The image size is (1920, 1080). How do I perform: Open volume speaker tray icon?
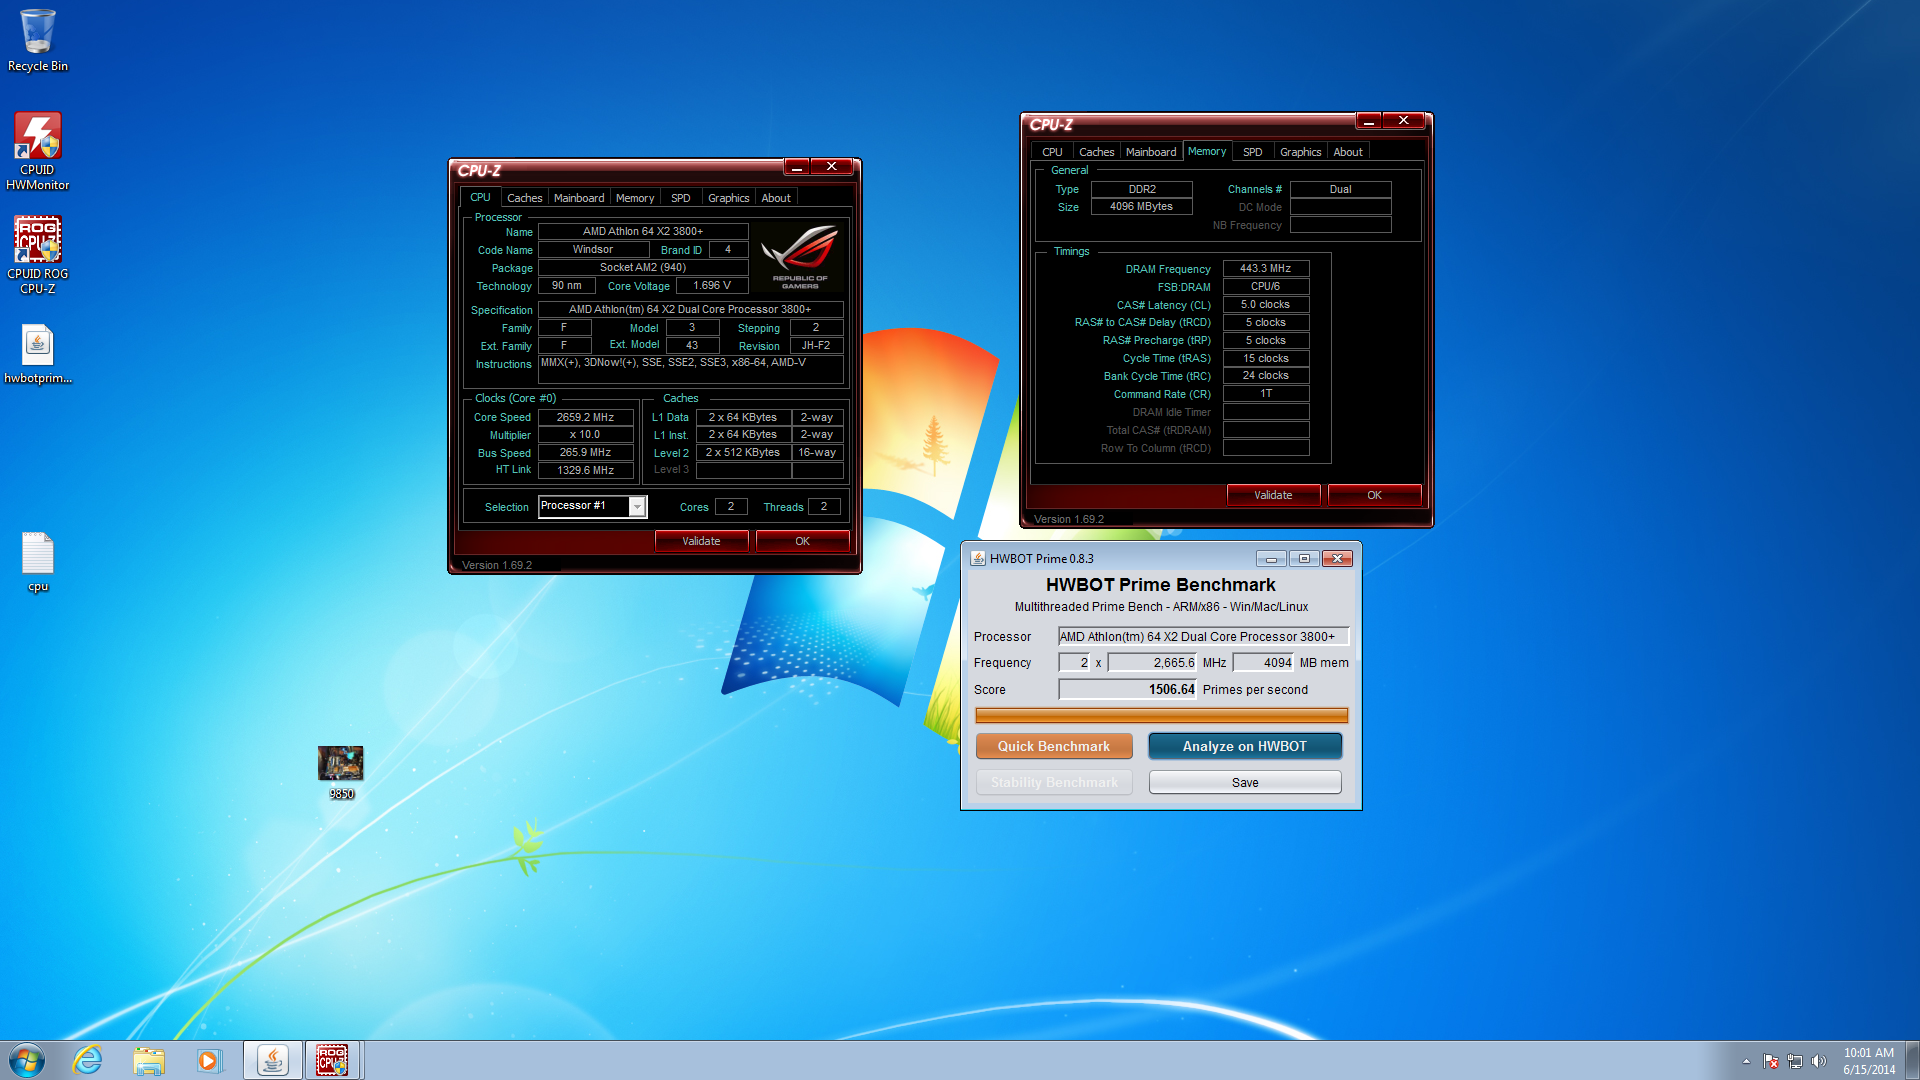[1819, 1061]
